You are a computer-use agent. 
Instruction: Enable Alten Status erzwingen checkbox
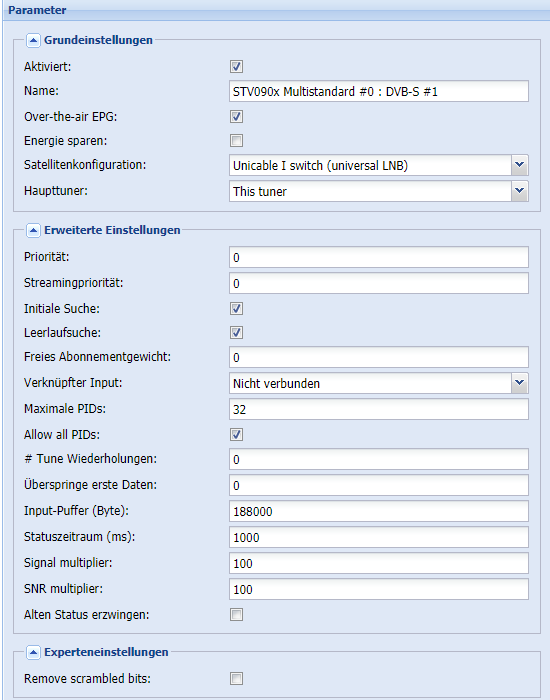pyautogui.click(x=236, y=615)
